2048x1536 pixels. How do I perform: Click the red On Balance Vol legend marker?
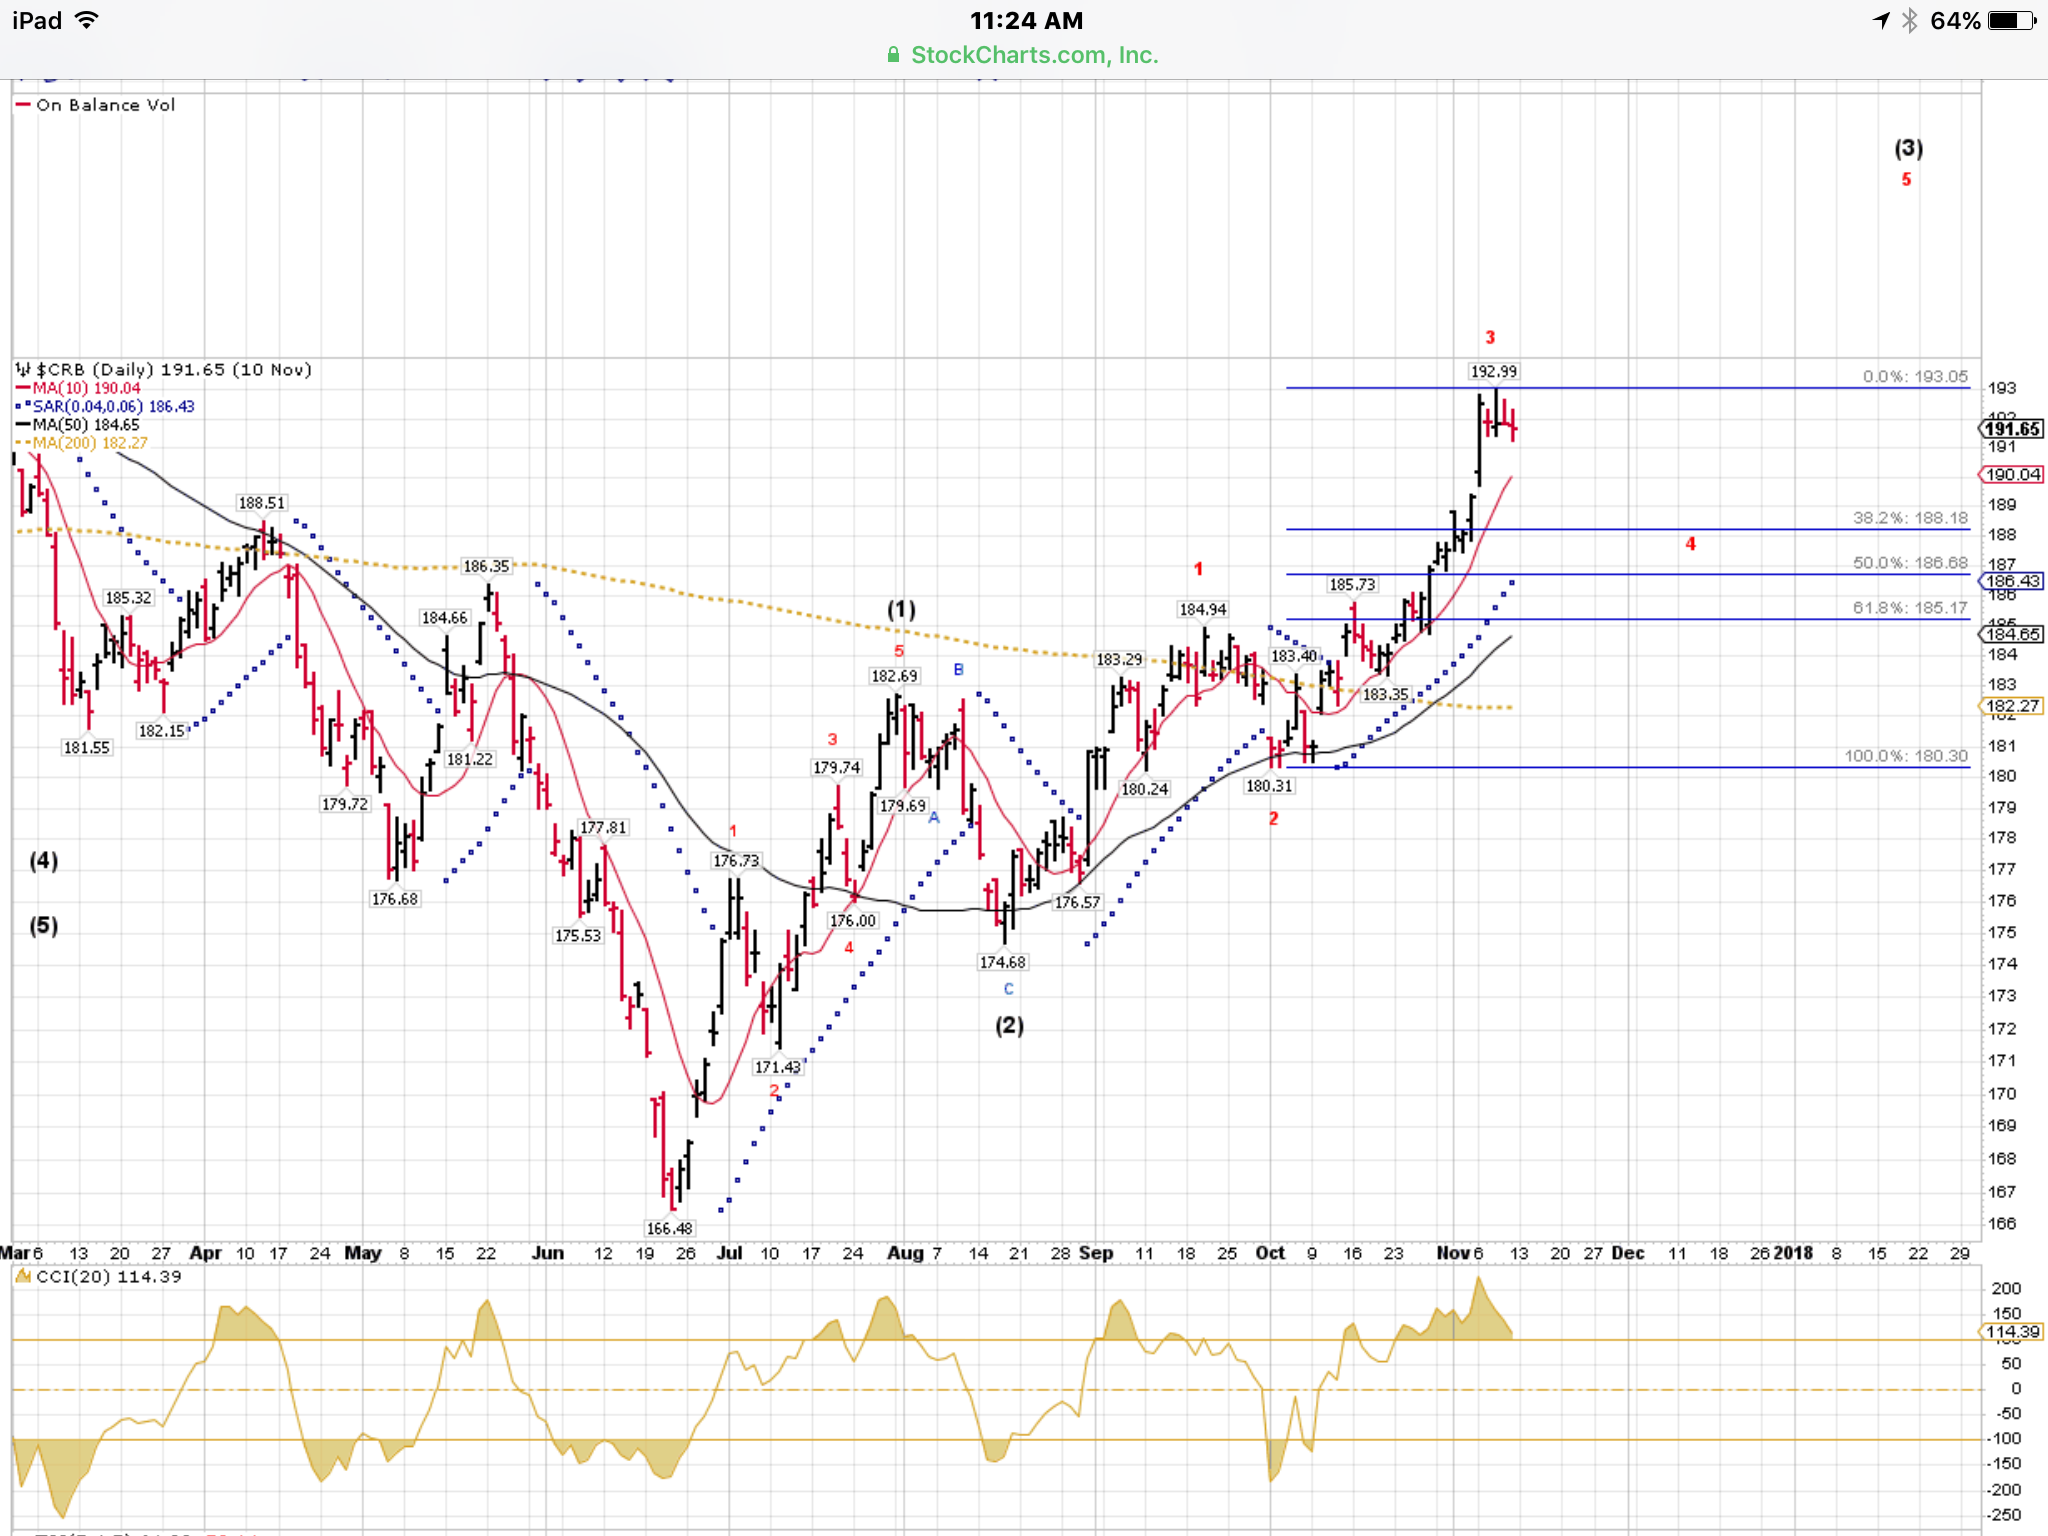pyautogui.click(x=23, y=104)
